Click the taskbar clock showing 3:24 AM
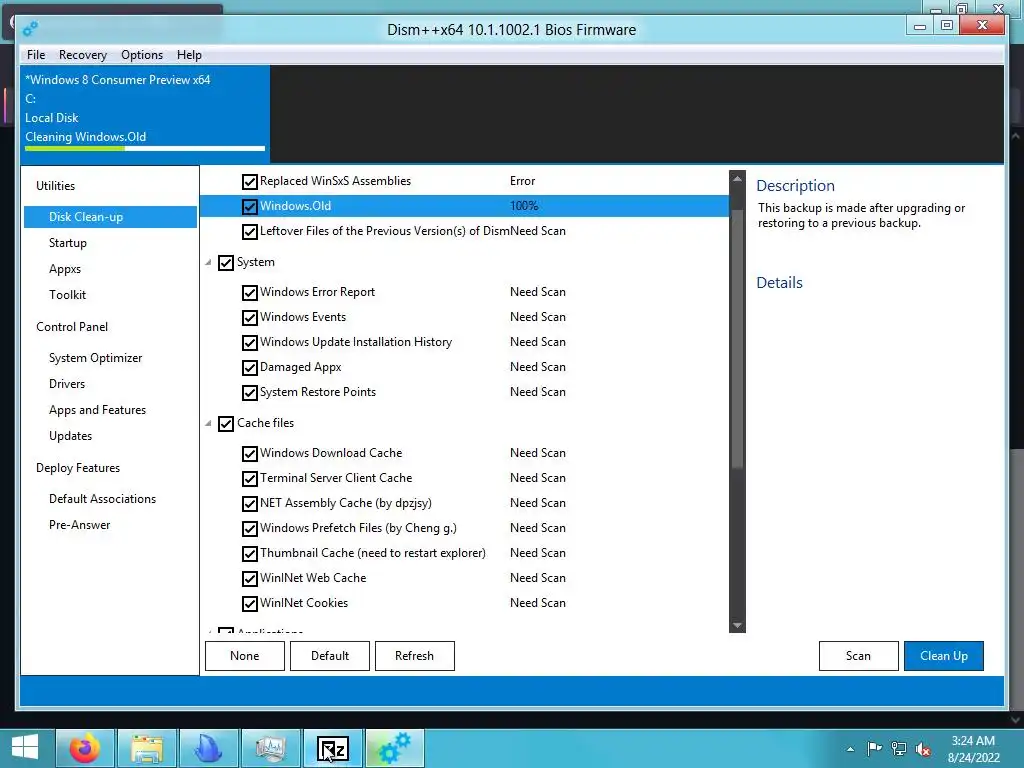Screen dimensions: 1024x768 [974, 749]
